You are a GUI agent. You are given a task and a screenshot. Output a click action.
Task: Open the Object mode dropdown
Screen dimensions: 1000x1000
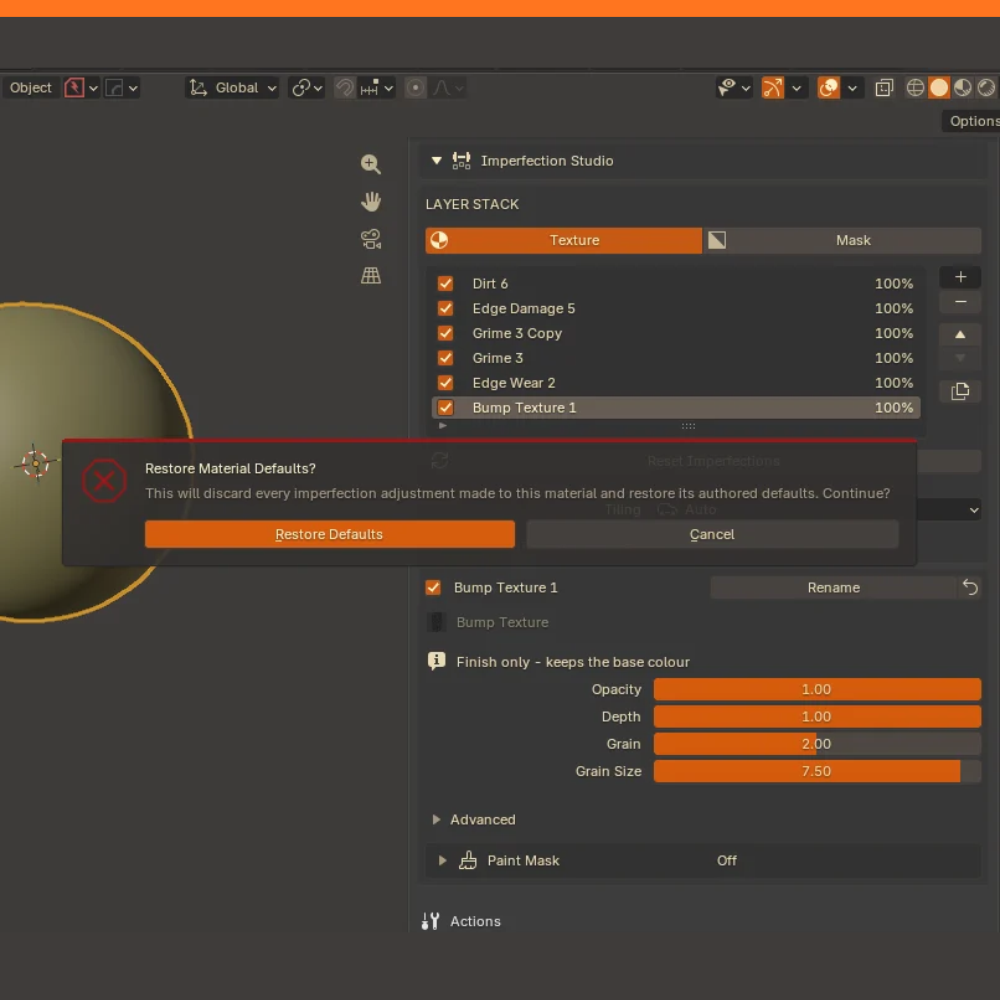pyautogui.click(x=31, y=87)
